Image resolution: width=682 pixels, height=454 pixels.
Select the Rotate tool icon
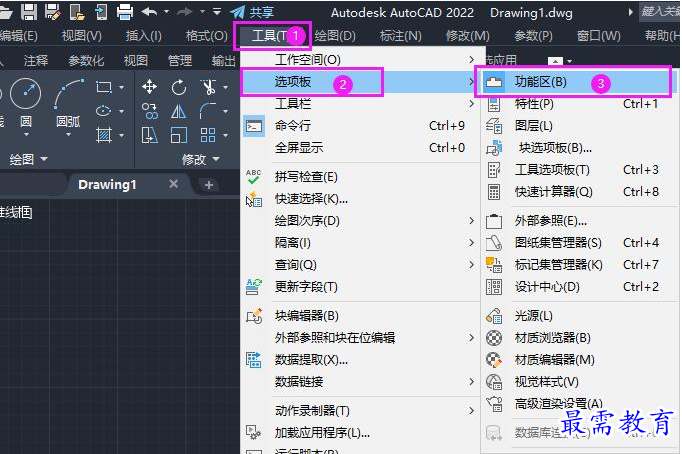(179, 87)
